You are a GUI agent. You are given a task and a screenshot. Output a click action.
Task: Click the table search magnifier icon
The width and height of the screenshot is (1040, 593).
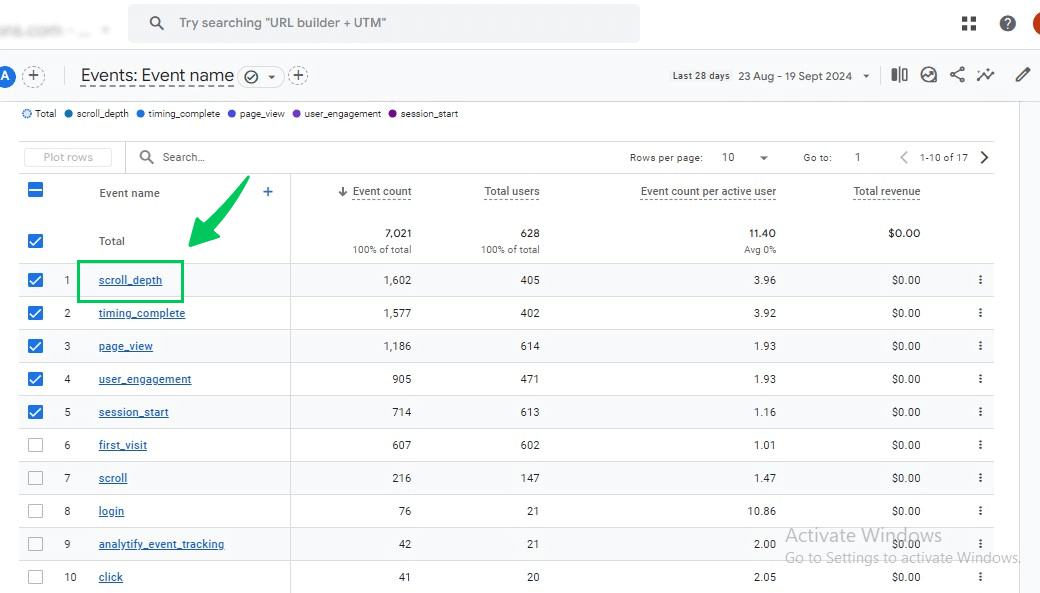pyautogui.click(x=147, y=157)
